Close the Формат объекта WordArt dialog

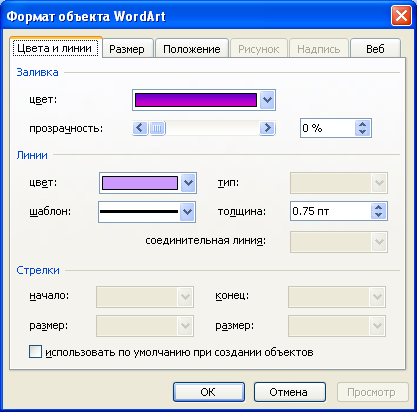point(401,16)
